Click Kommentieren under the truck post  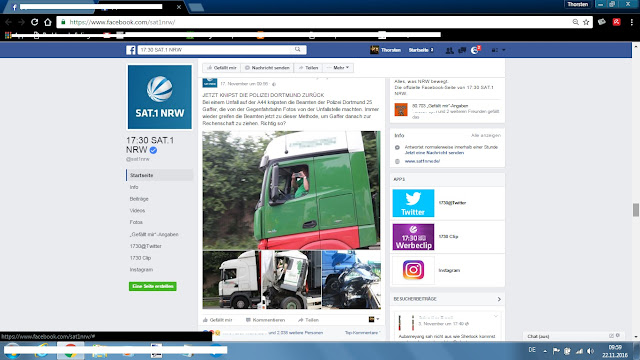pos(266,320)
